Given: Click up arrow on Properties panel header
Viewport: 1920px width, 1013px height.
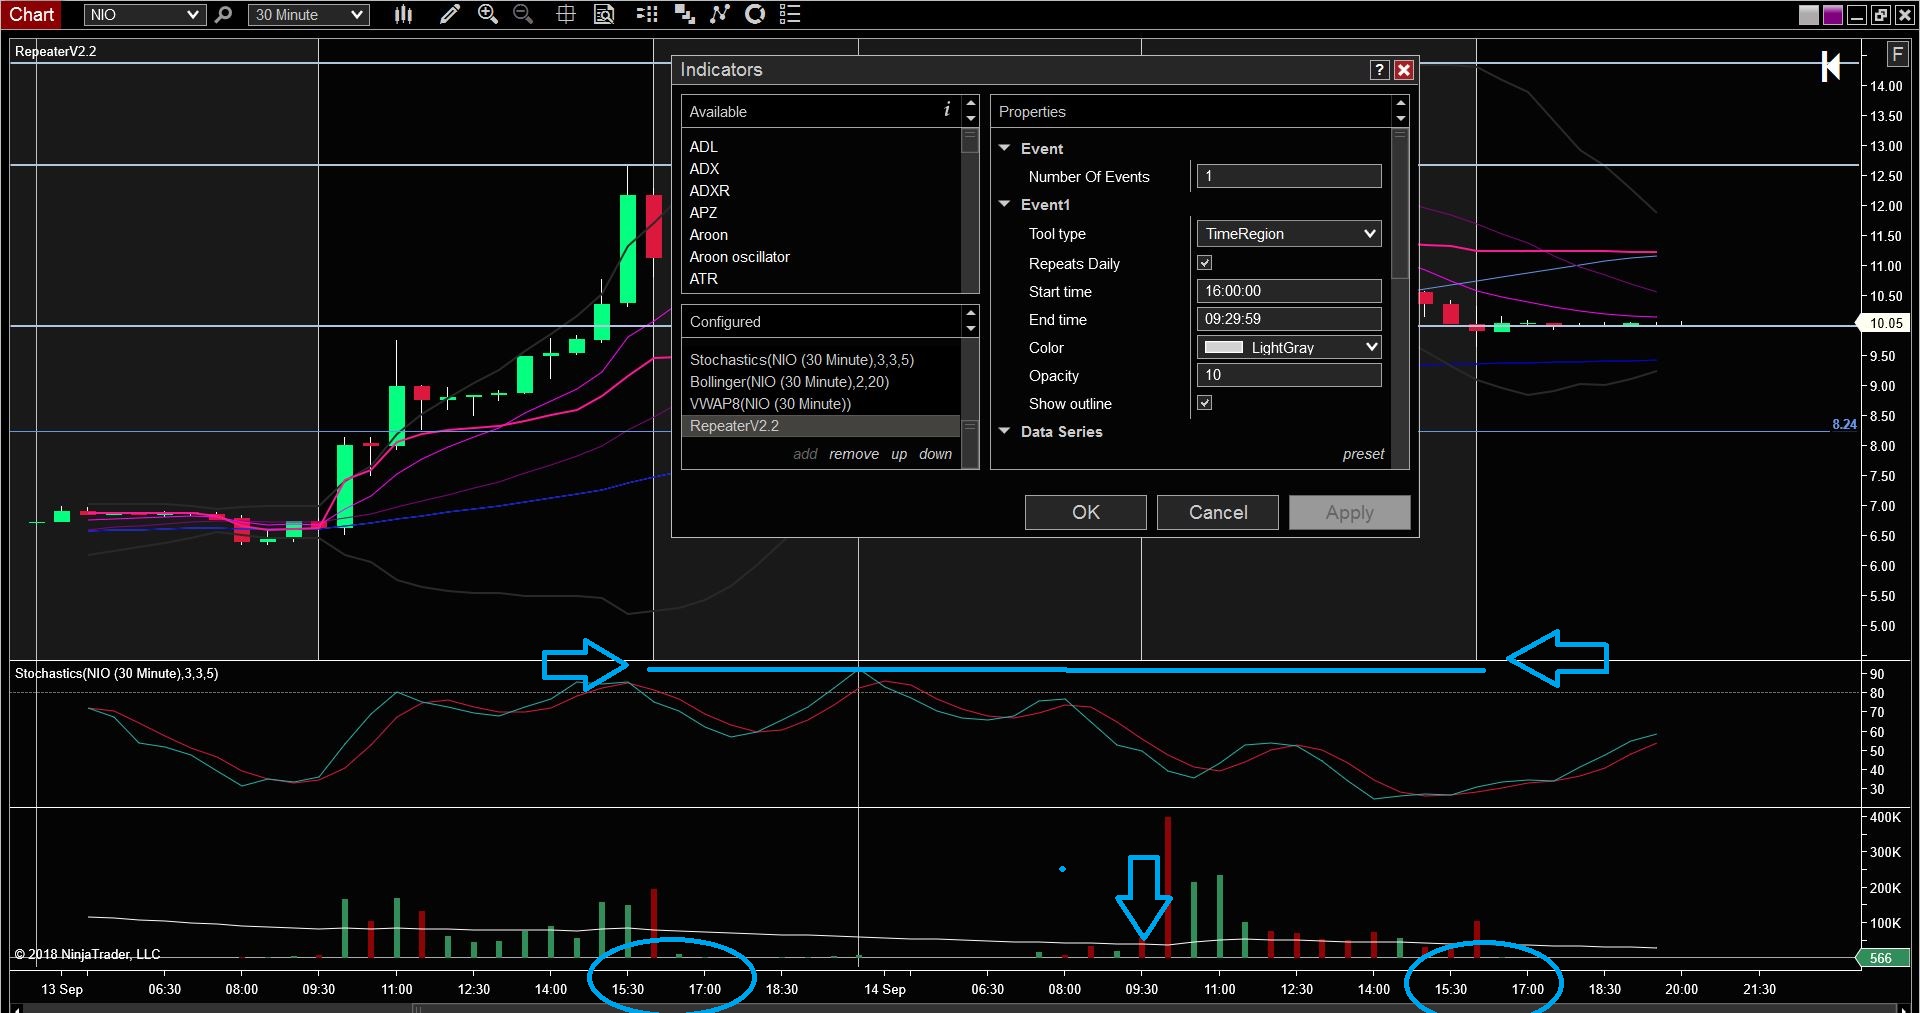Looking at the screenshot, I should pyautogui.click(x=1400, y=104).
